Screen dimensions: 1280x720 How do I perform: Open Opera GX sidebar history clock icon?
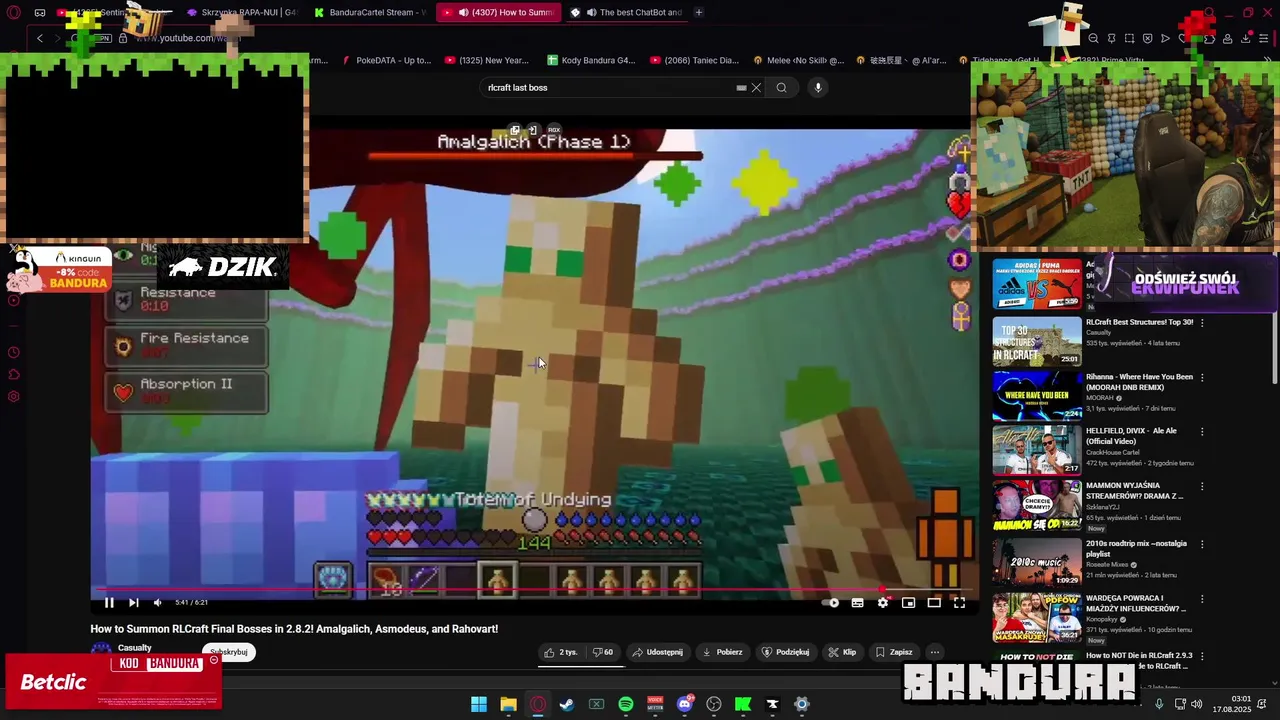point(14,352)
